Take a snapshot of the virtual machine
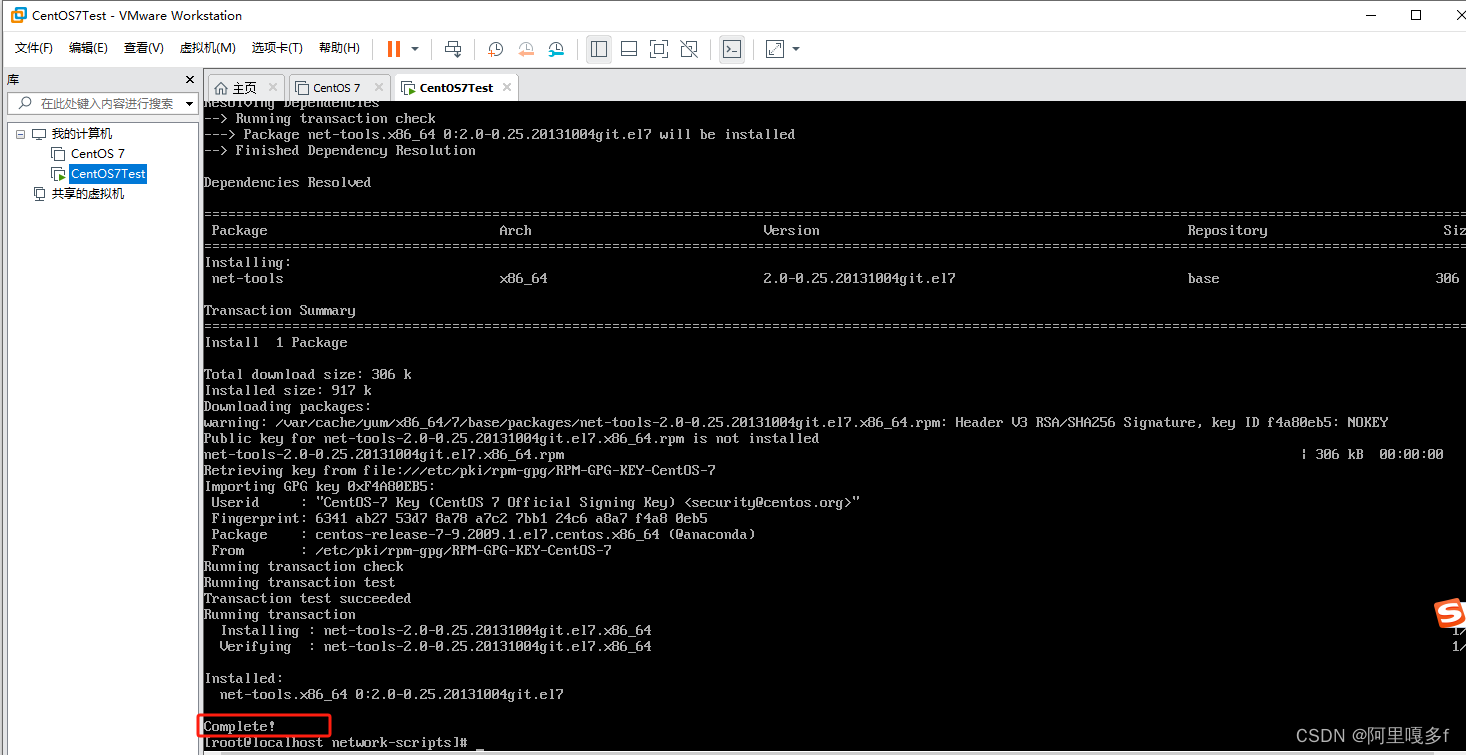1466x755 pixels. coord(494,48)
